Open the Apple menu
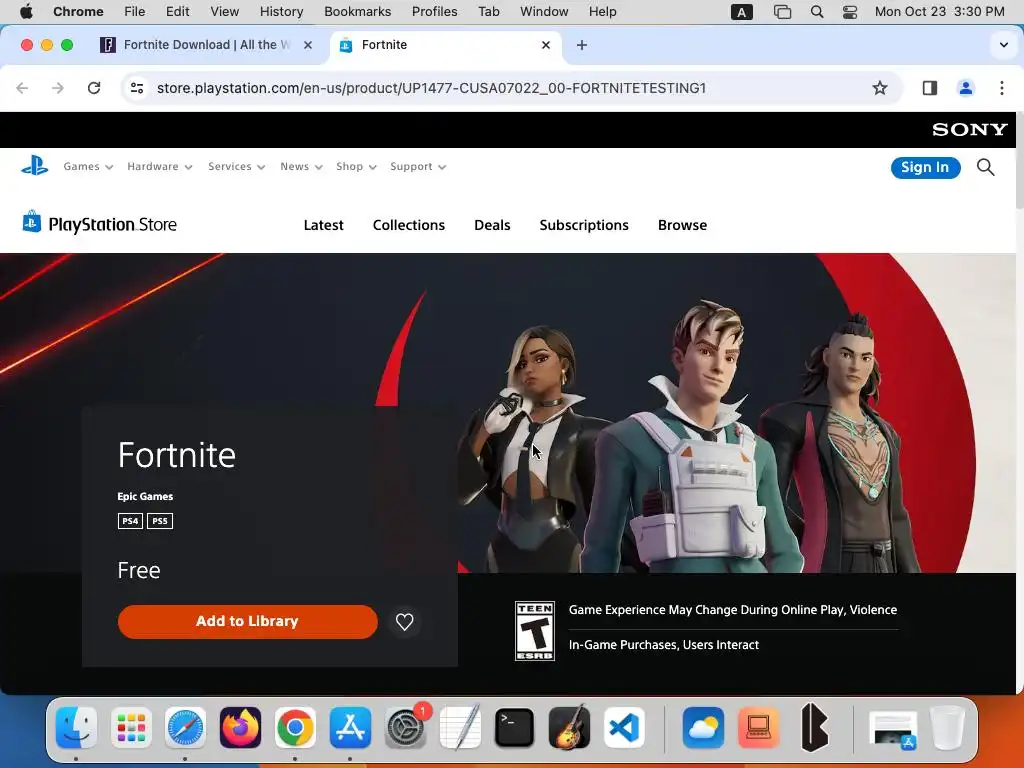 [x=26, y=12]
